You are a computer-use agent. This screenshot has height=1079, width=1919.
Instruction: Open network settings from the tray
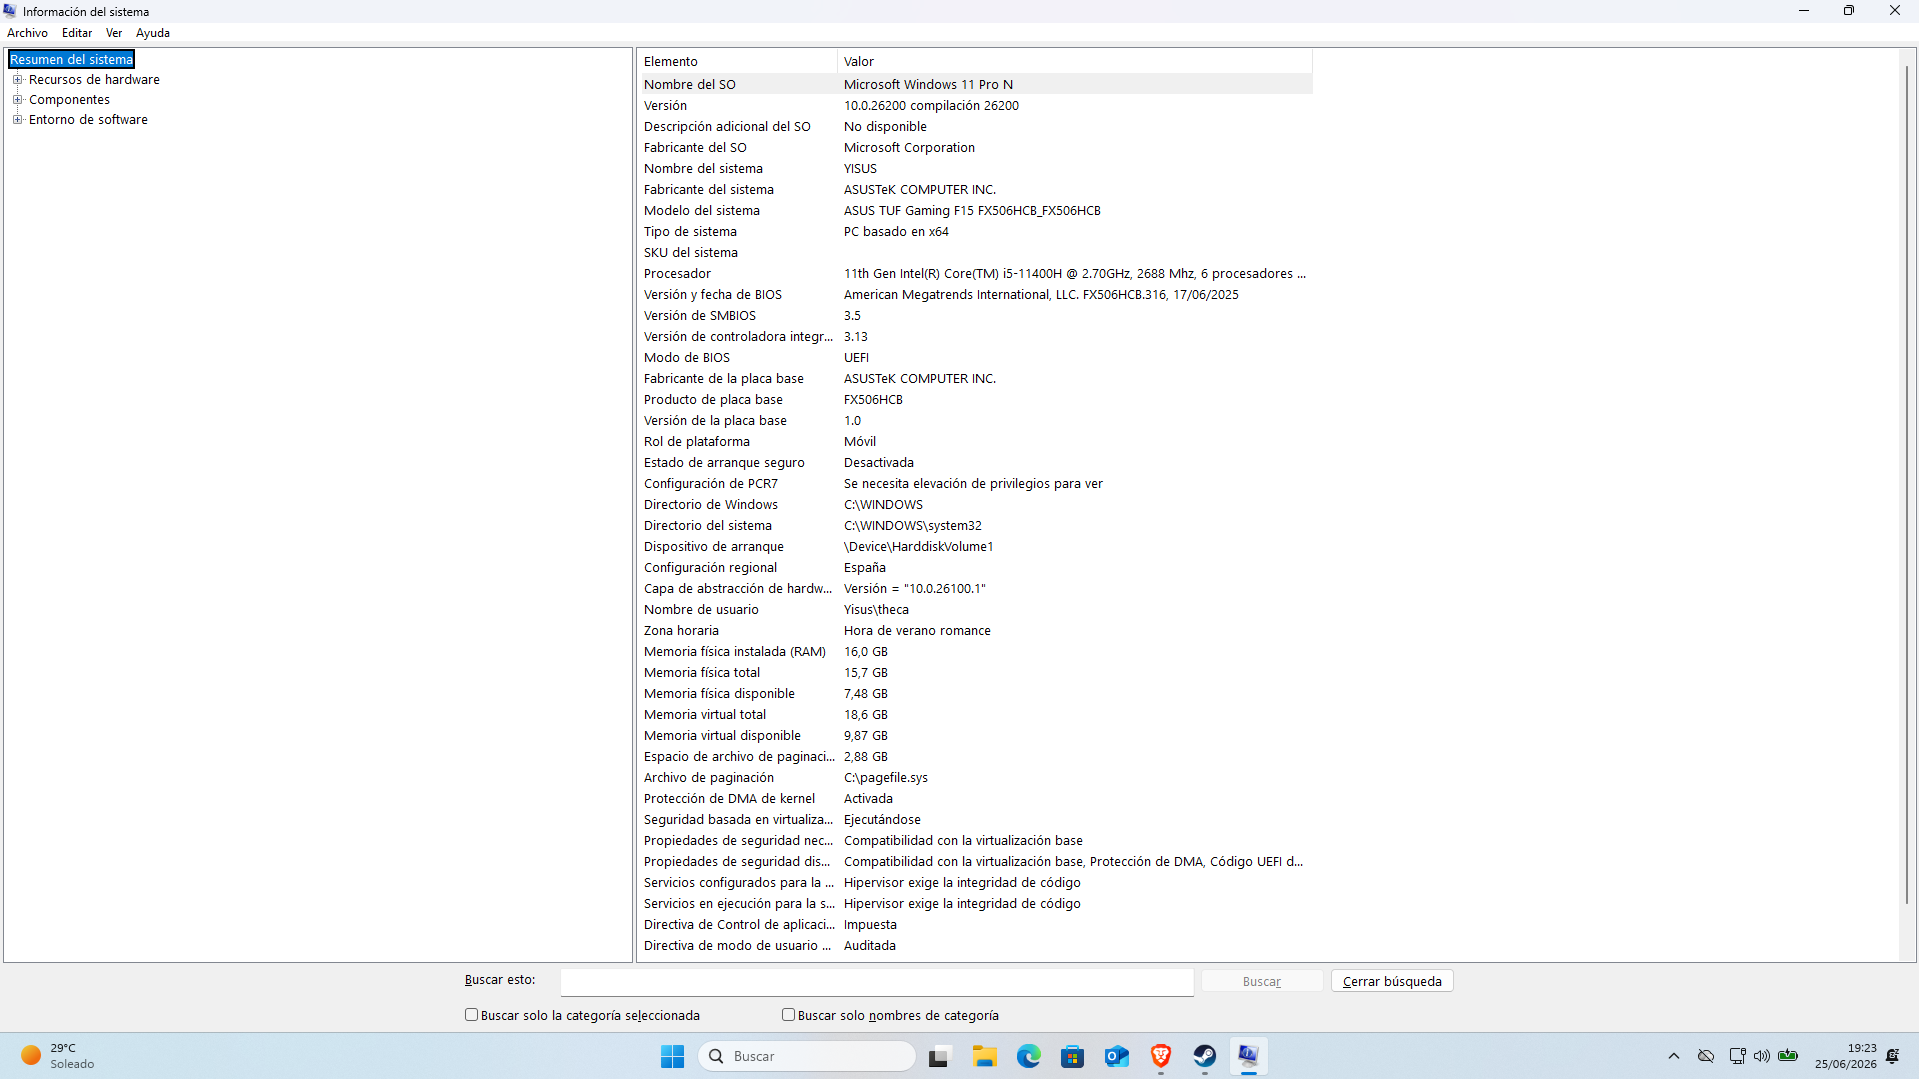1737,1056
